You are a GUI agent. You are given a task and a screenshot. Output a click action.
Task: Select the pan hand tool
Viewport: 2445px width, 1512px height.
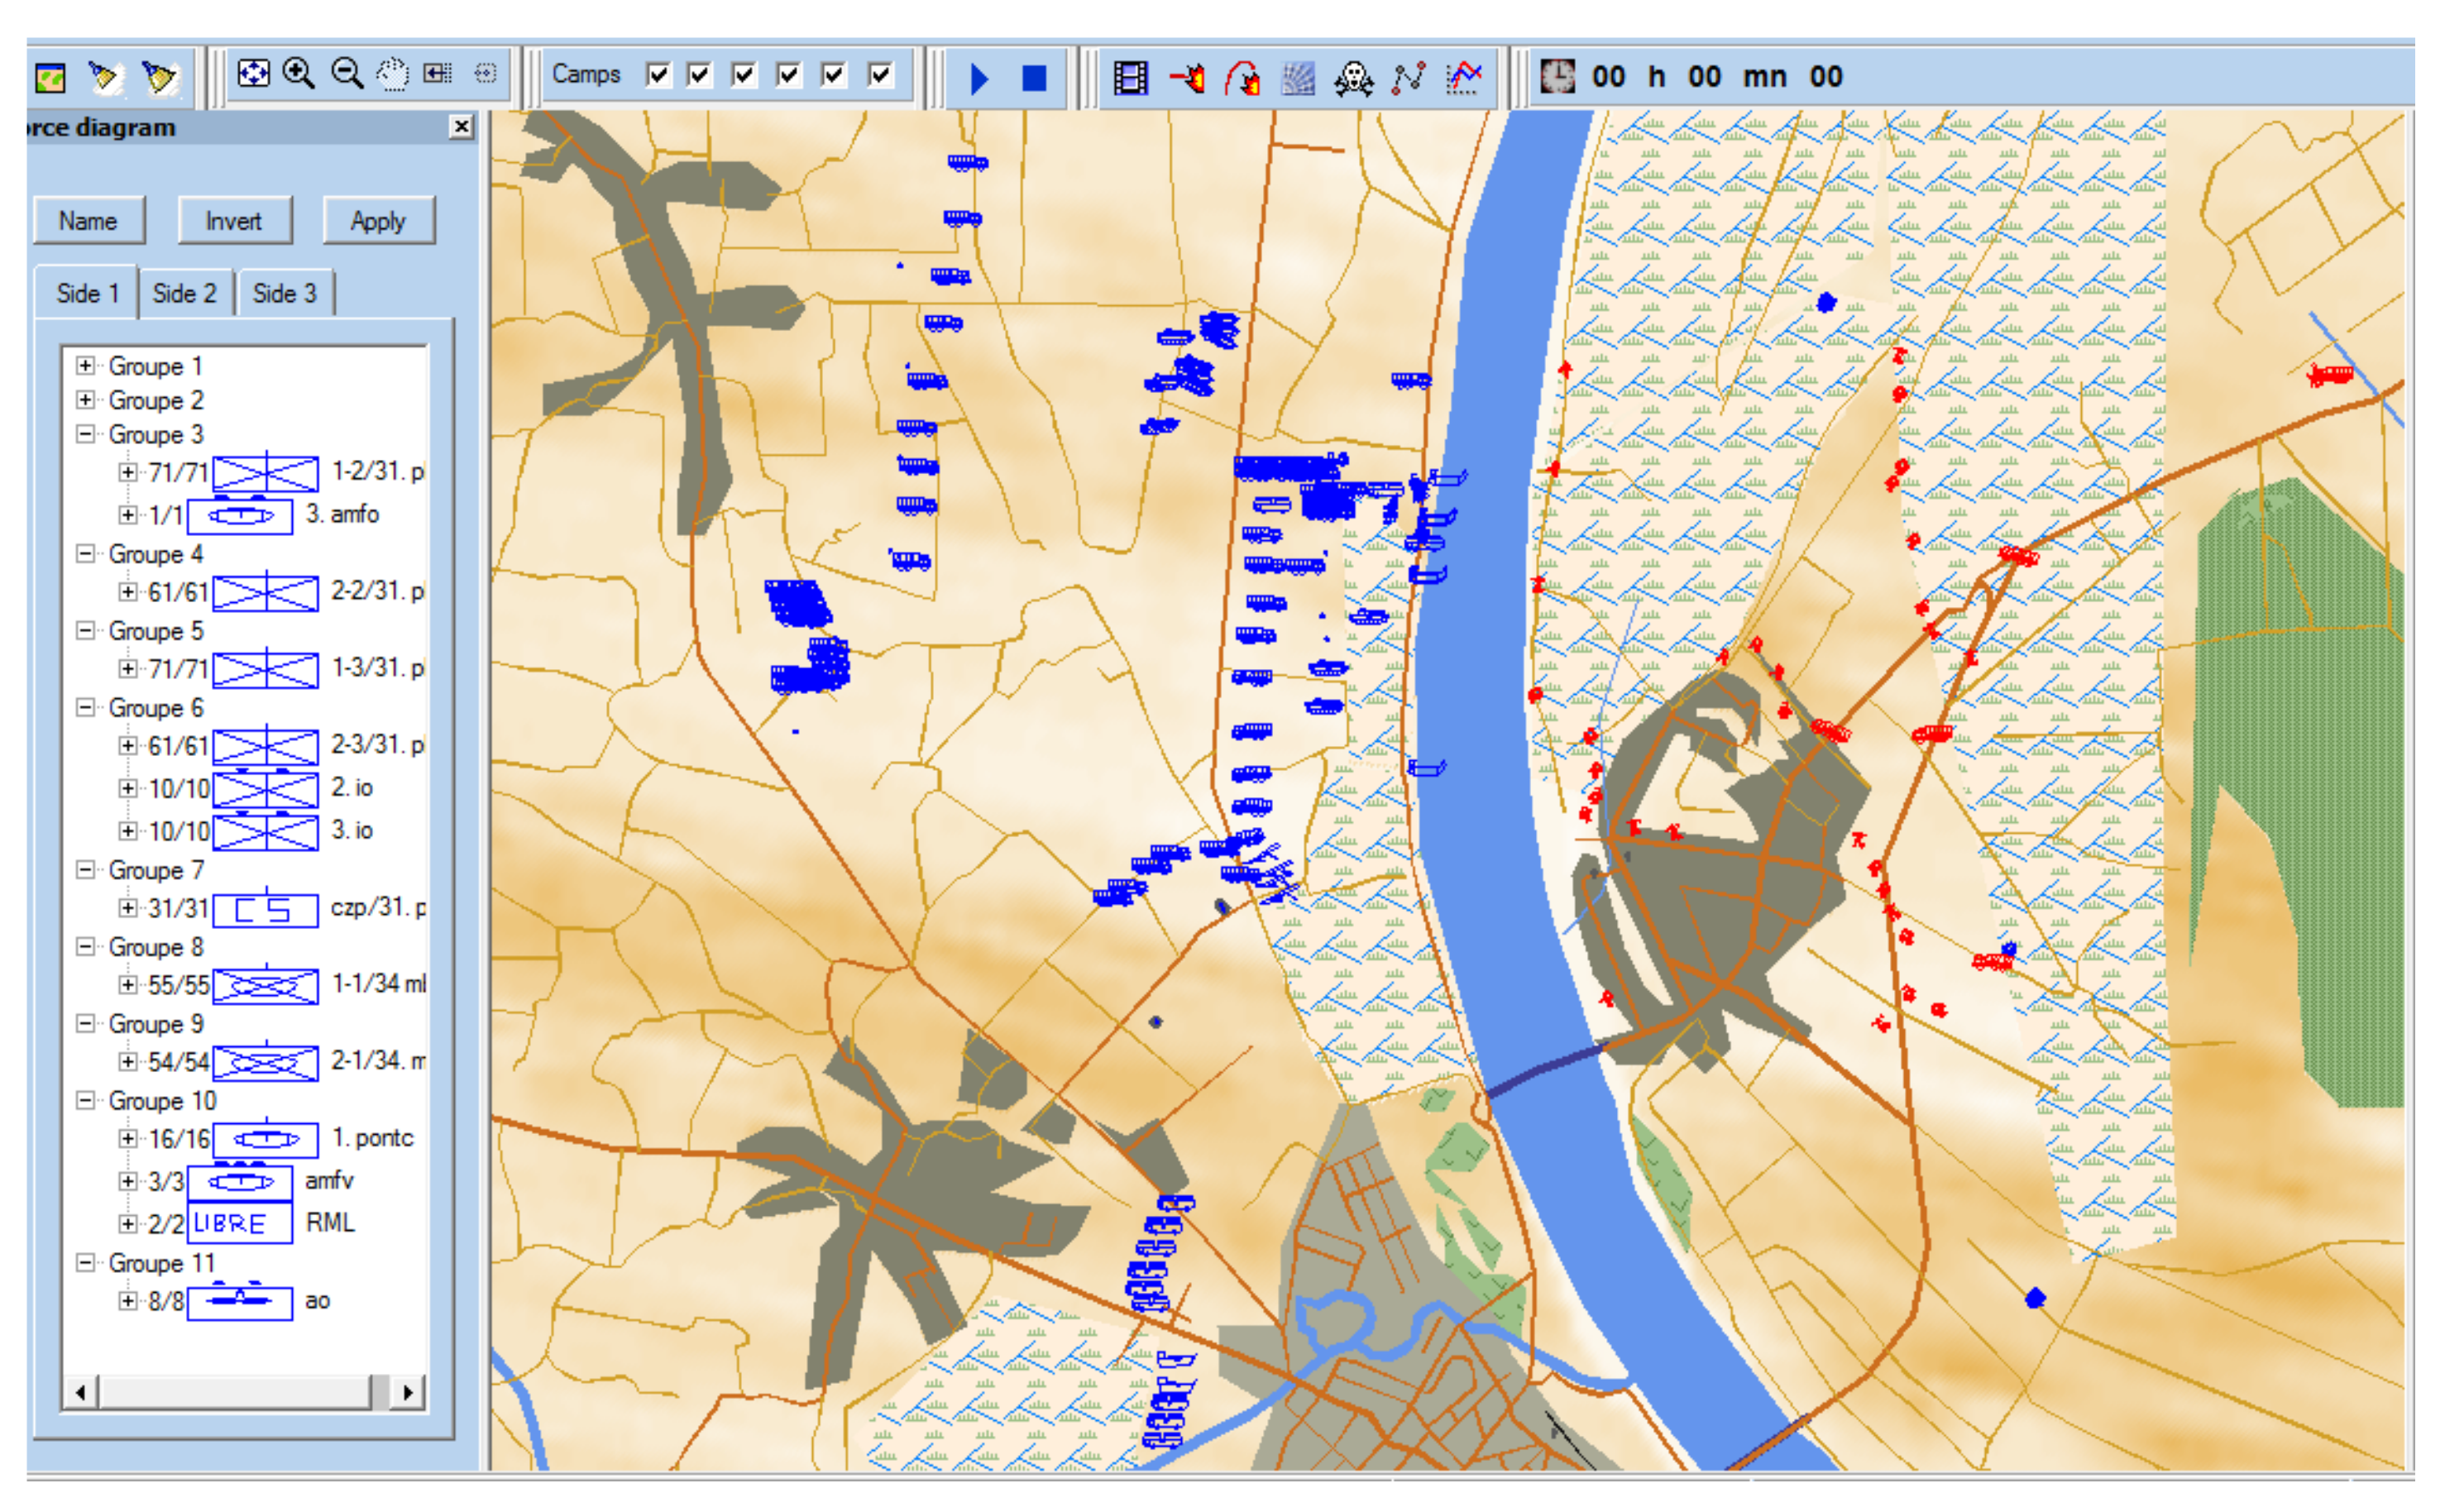(x=393, y=74)
